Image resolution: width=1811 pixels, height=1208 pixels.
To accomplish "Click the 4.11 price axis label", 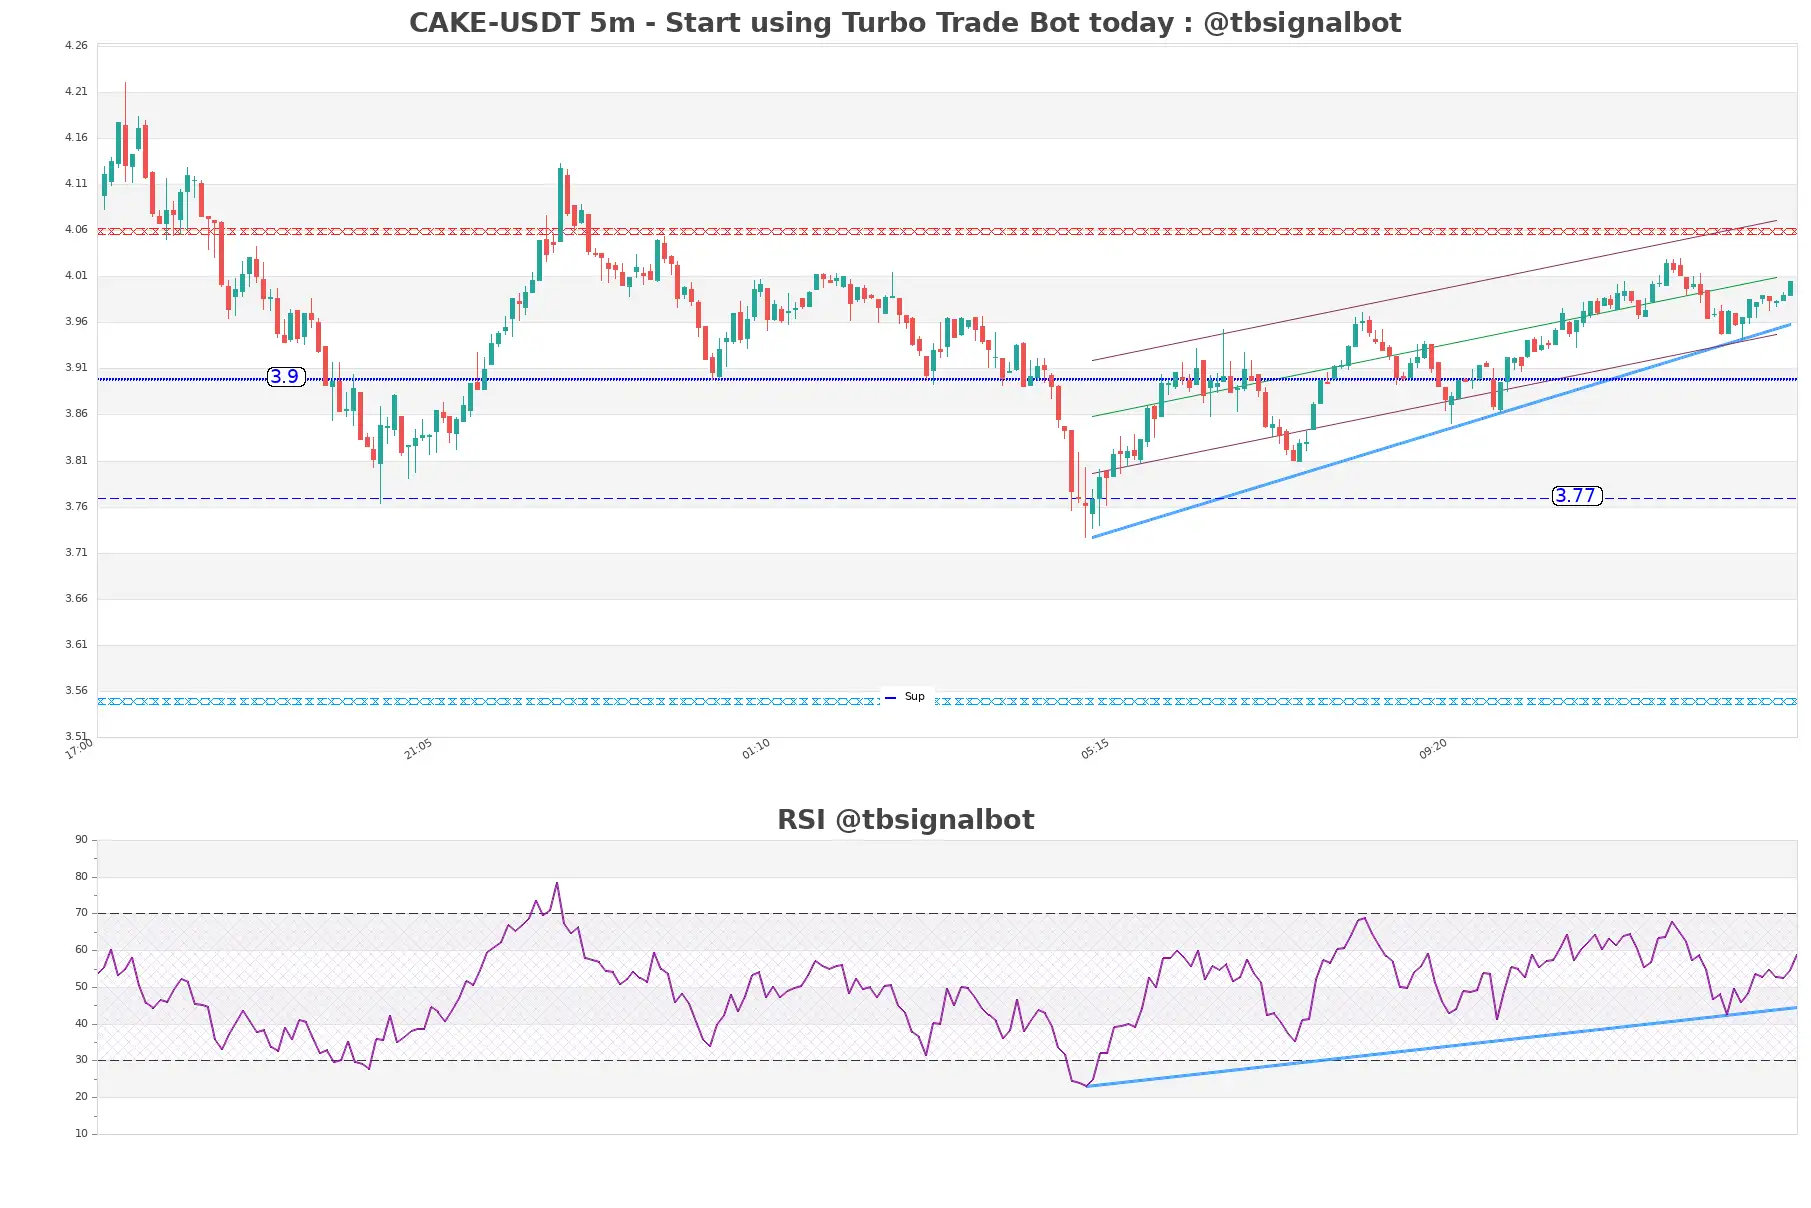I will [76, 184].
